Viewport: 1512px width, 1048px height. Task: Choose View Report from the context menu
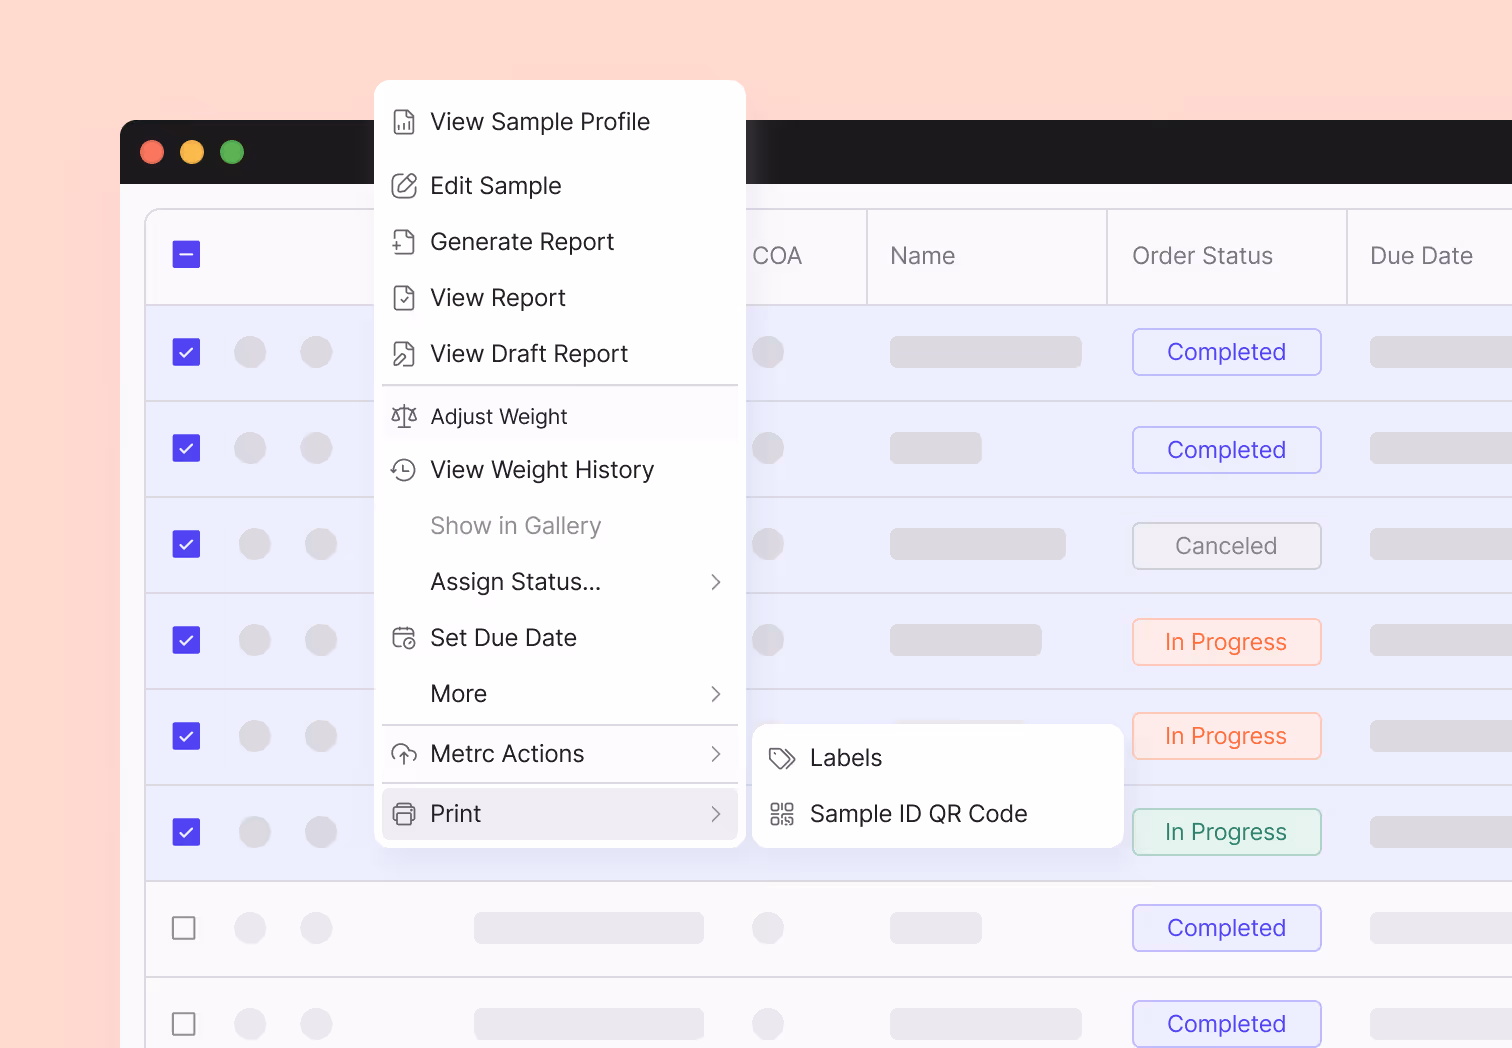pos(497,297)
